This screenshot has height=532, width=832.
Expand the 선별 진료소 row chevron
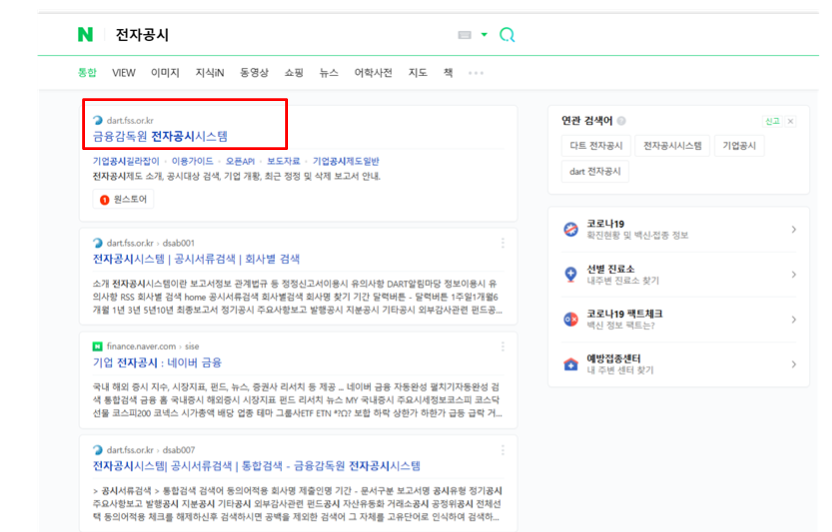click(x=794, y=274)
